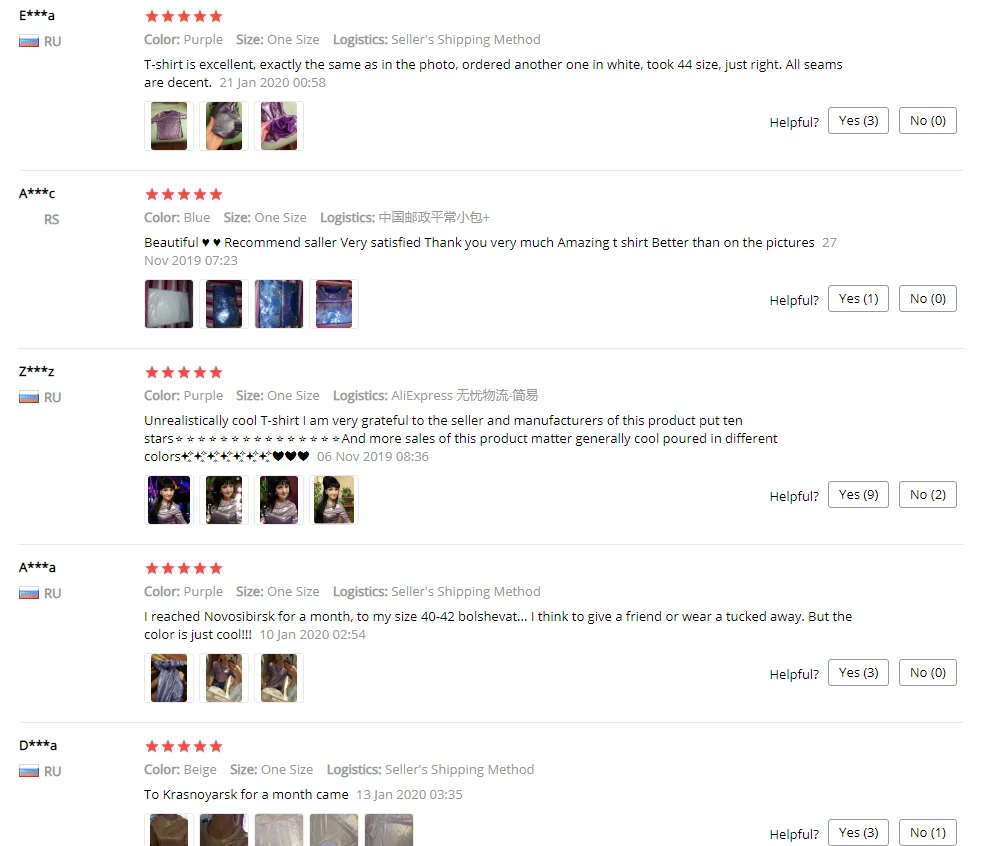Open white package photo in A***c's review
The width and height of the screenshot is (982, 846).
coord(169,304)
